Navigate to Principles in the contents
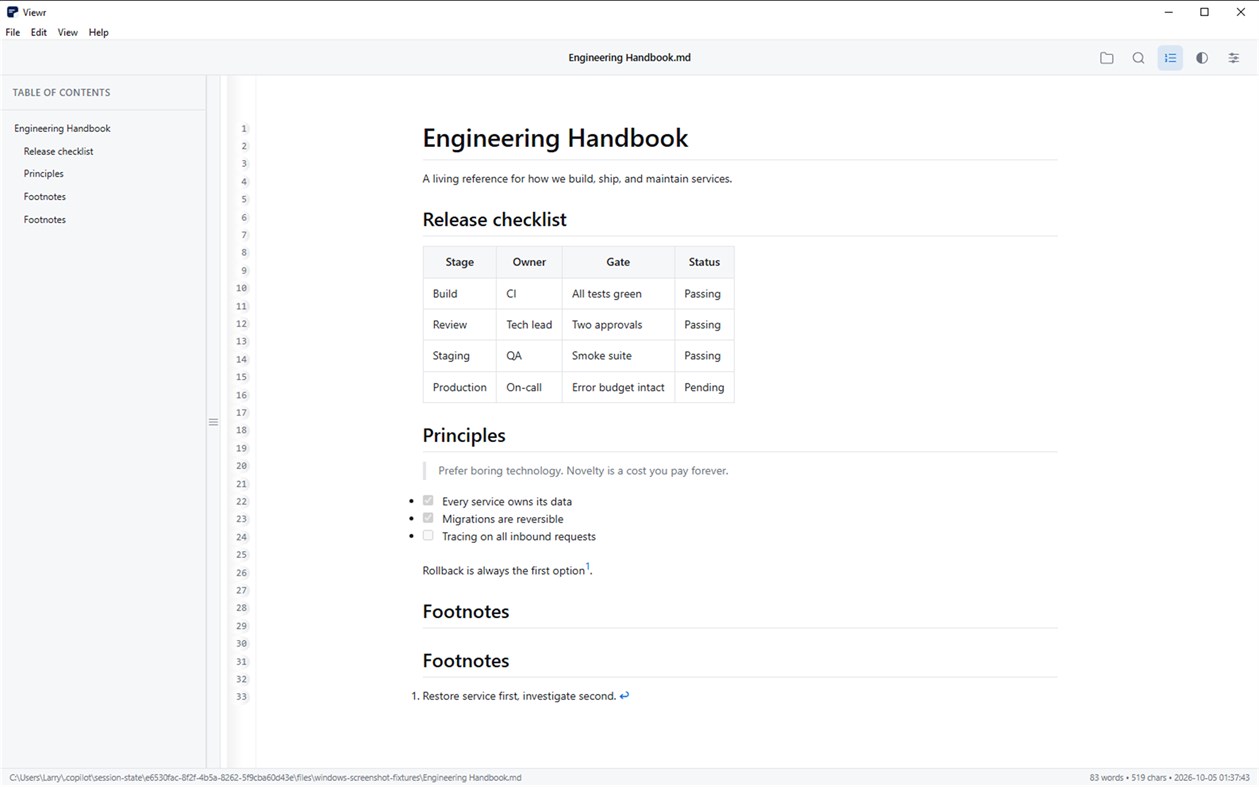 click(44, 174)
